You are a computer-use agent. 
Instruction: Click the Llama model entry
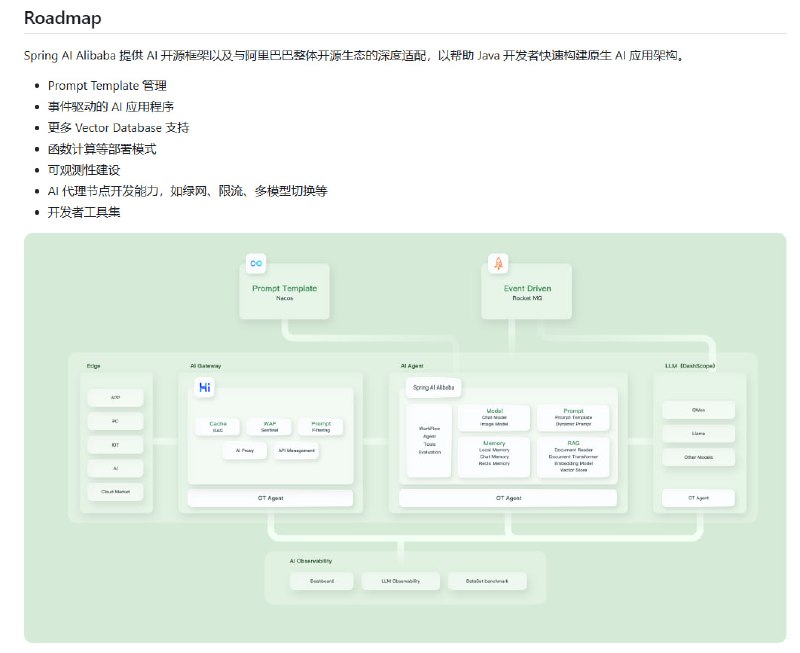click(x=699, y=432)
